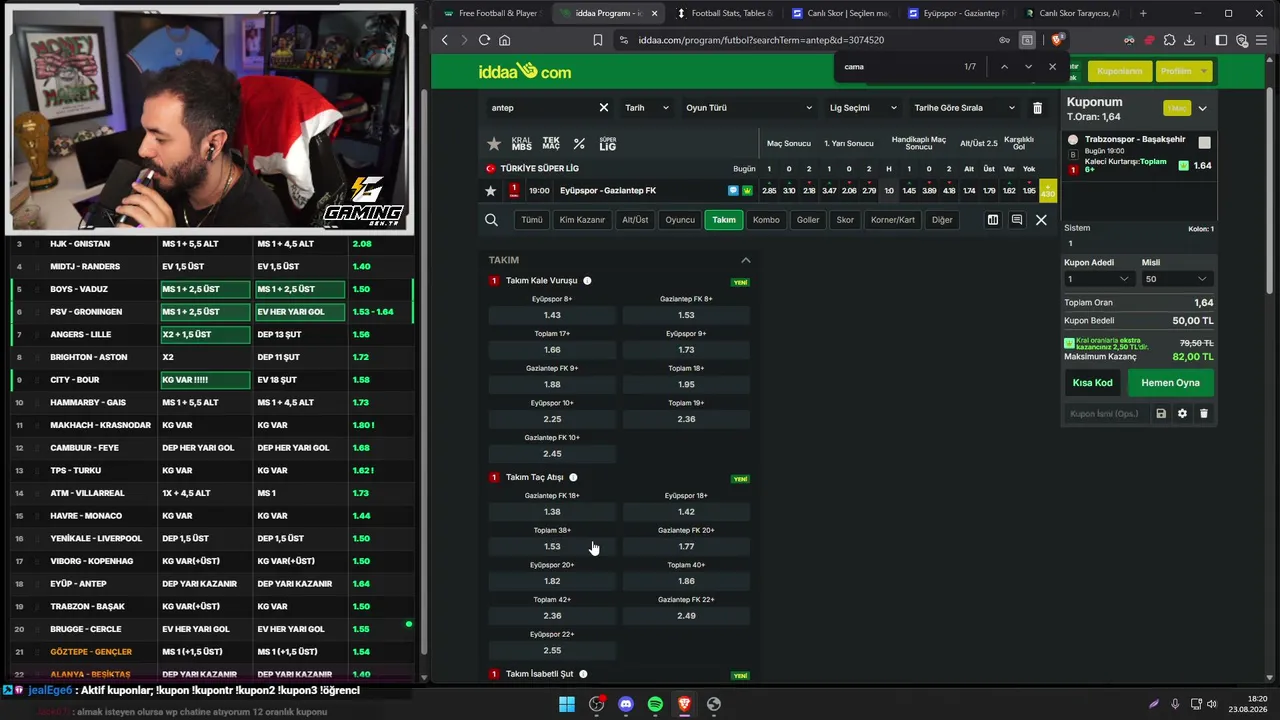Switch to column layout view icon
The image size is (1280, 720).
click(x=993, y=220)
